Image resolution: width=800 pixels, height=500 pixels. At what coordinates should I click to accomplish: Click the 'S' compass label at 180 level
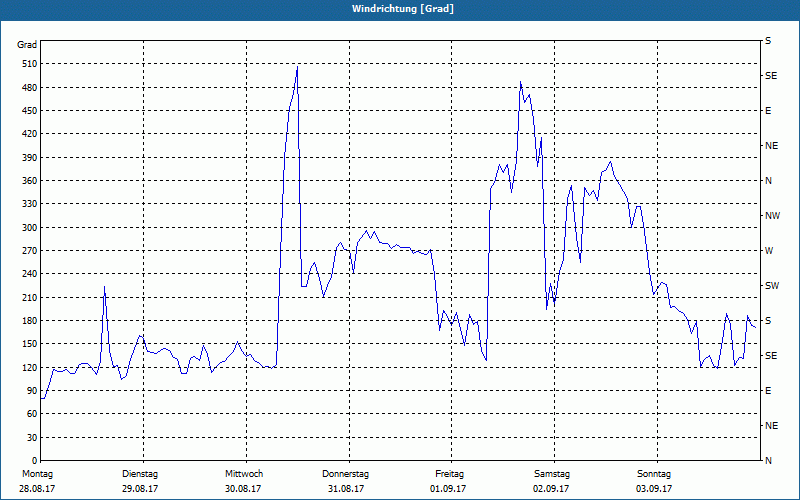(768, 321)
